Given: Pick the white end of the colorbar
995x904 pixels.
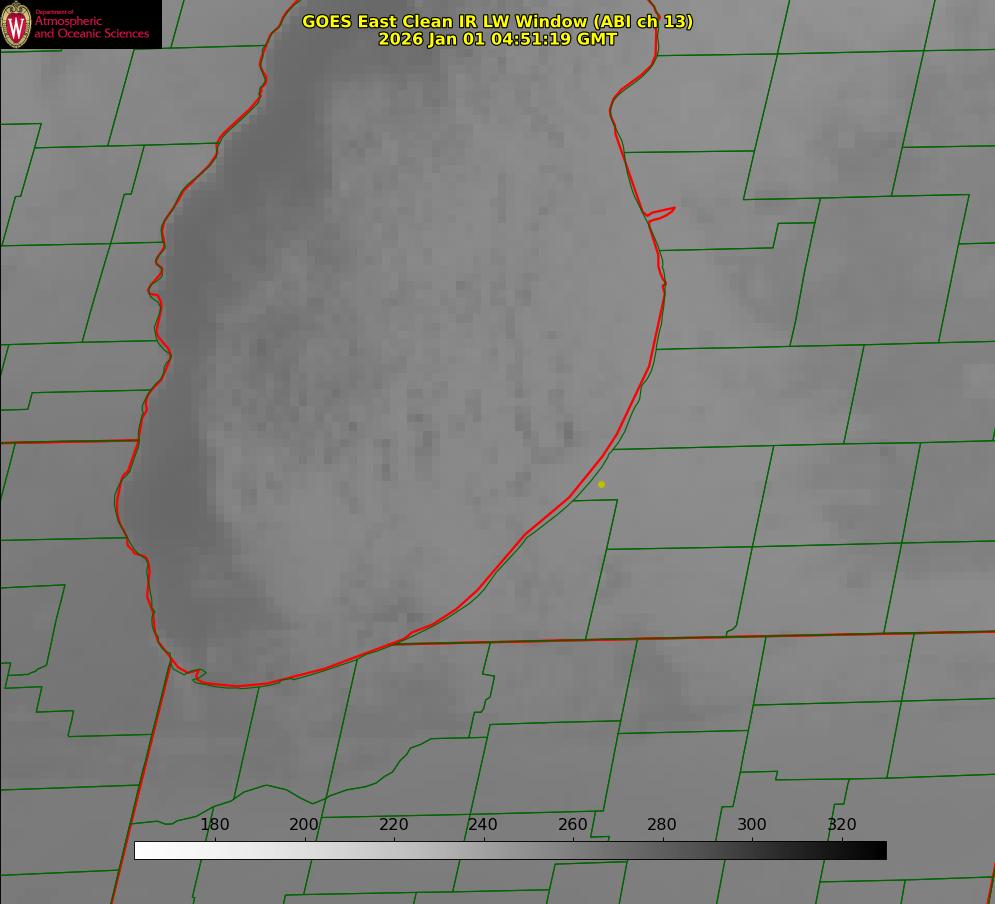Looking at the screenshot, I should click(x=140, y=850).
